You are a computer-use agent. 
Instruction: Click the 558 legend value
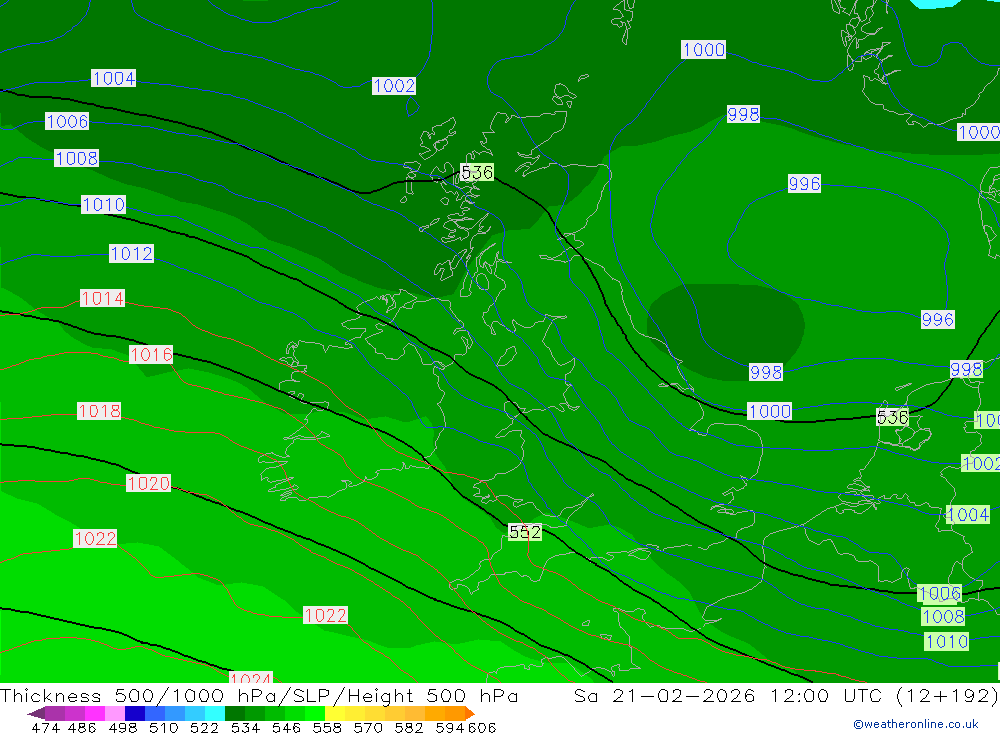327,727
